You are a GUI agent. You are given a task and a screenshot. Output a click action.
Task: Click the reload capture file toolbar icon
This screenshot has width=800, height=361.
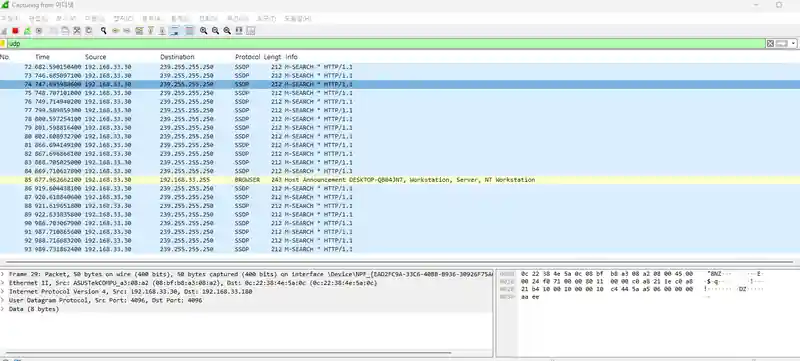click(x=89, y=31)
